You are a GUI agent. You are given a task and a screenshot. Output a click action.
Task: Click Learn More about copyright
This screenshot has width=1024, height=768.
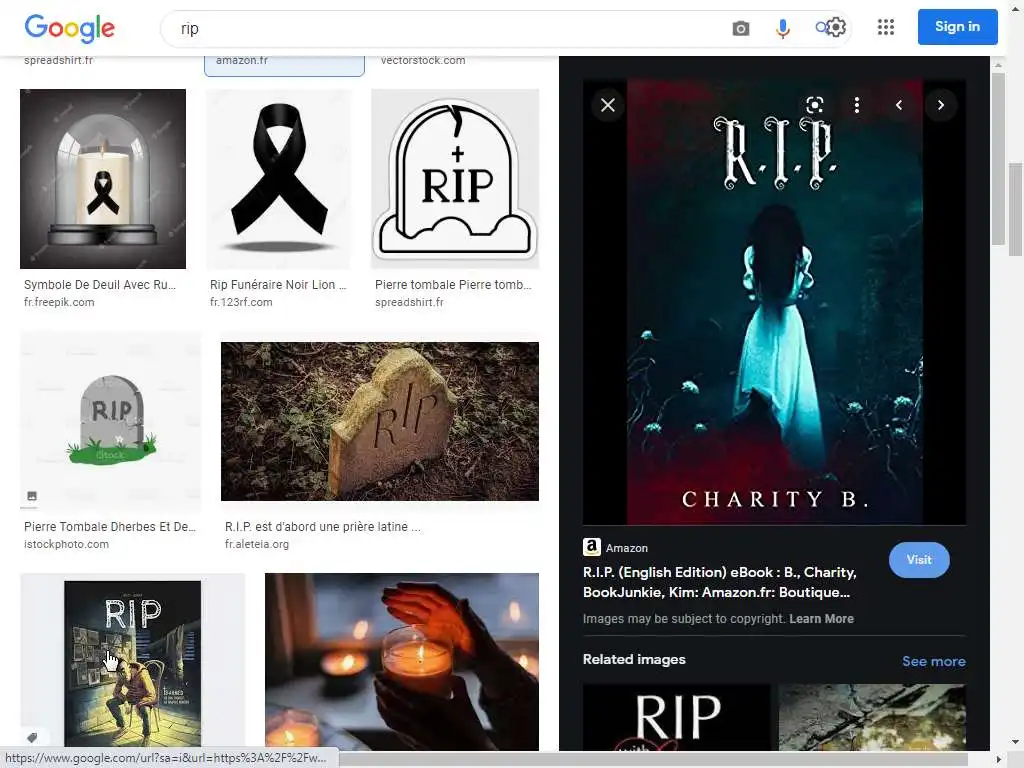(822, 618)
